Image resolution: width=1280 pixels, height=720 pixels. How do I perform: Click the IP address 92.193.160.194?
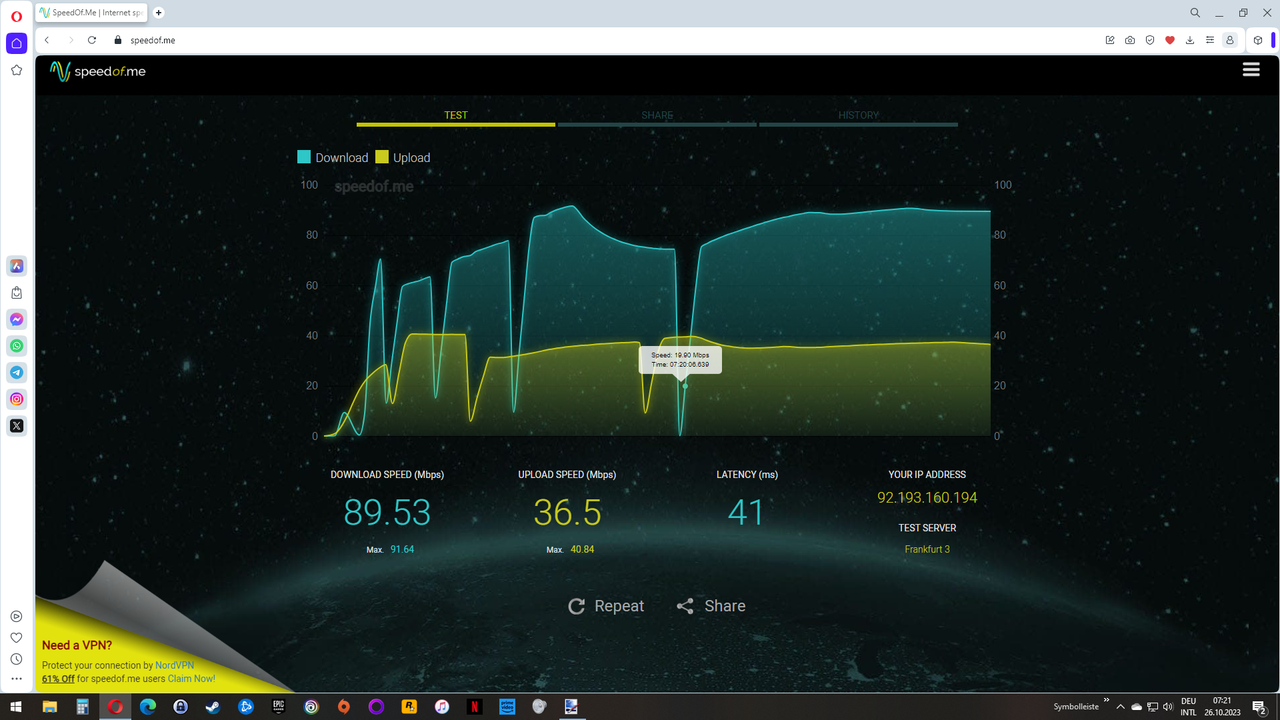click(927, 497)
